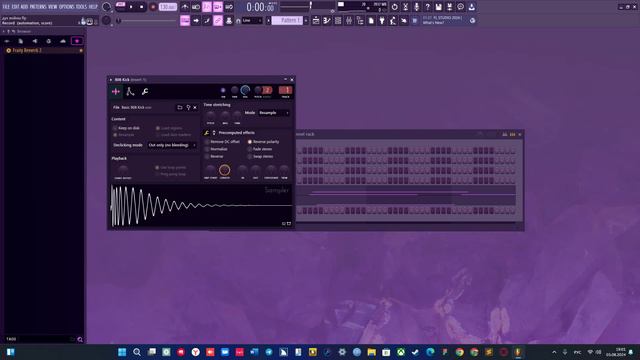The width and height of the screenshot is (640, 360).
Task: Open the FILE menu
Action: tap(6, 7)
